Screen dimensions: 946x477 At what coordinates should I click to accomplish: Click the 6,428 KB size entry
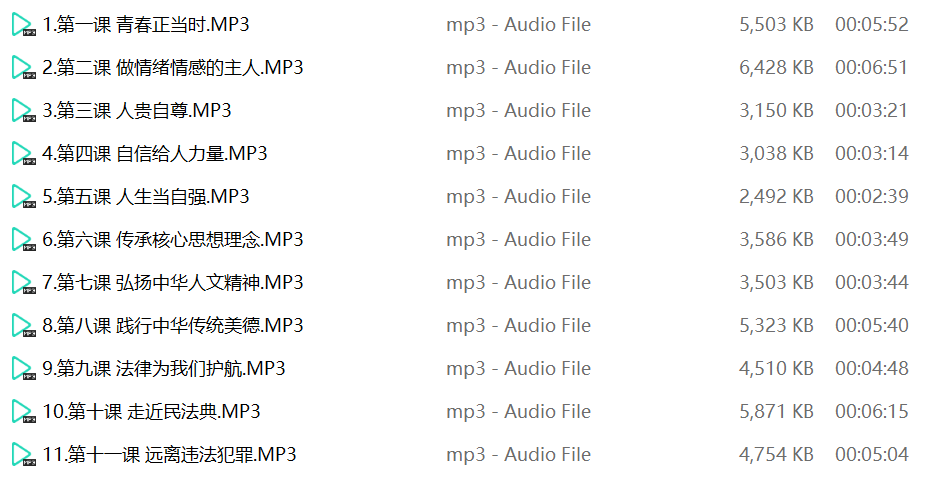(776, 68)
